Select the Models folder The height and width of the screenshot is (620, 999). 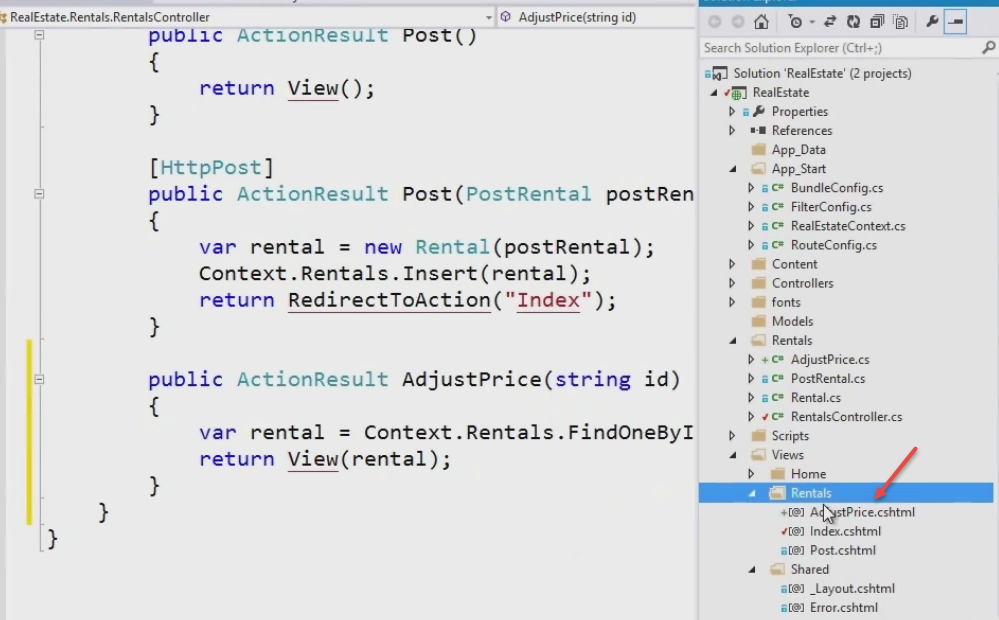click(792, 322)
